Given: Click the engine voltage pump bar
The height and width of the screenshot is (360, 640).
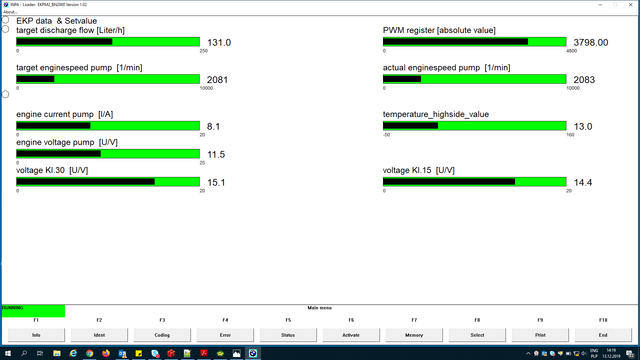Looking at the screenshot, I should pos(108,153).
